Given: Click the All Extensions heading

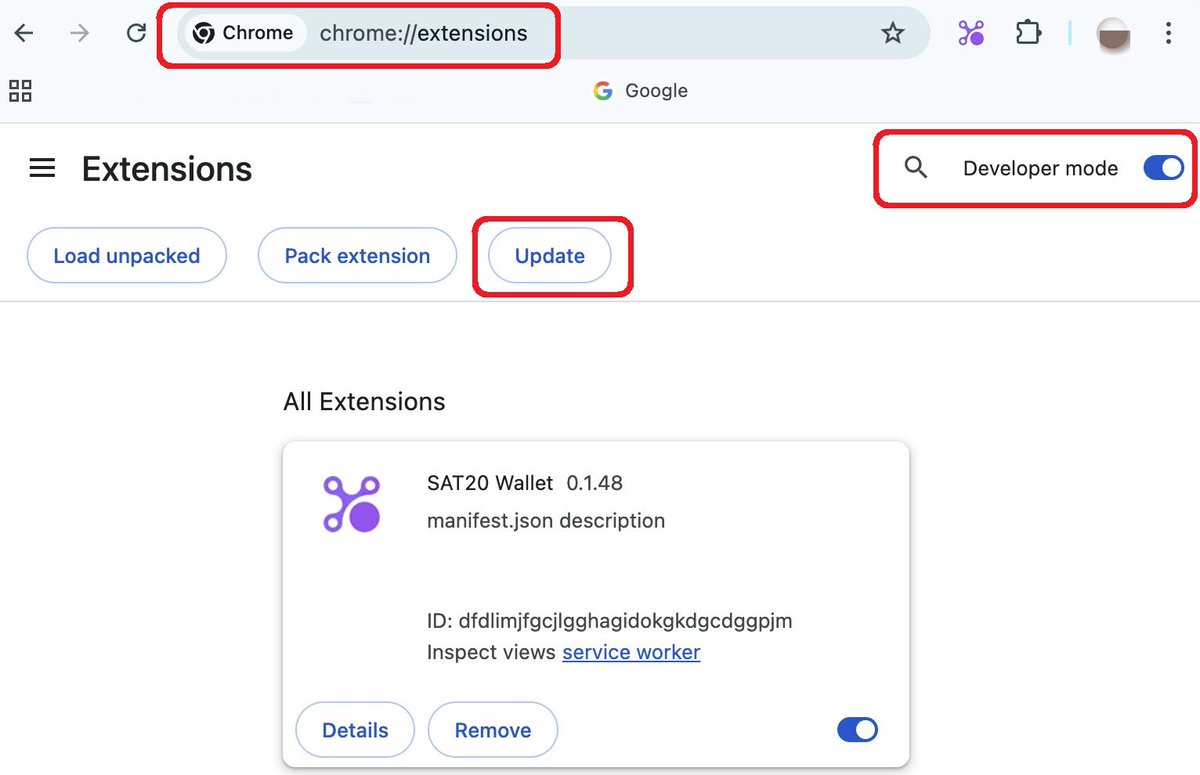Looking at the screenshot, I should [364, 402].
